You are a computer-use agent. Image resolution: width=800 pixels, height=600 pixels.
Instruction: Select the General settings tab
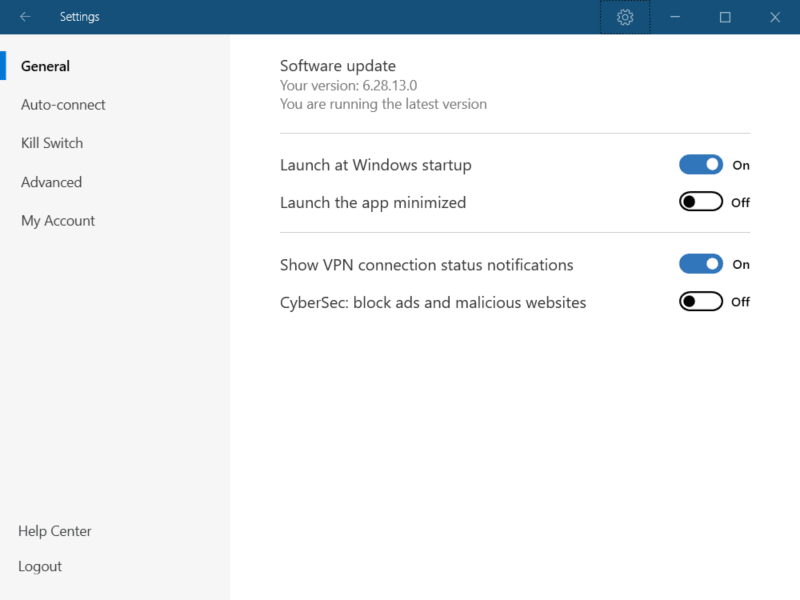pyautogui.click(x=45, y=66)
